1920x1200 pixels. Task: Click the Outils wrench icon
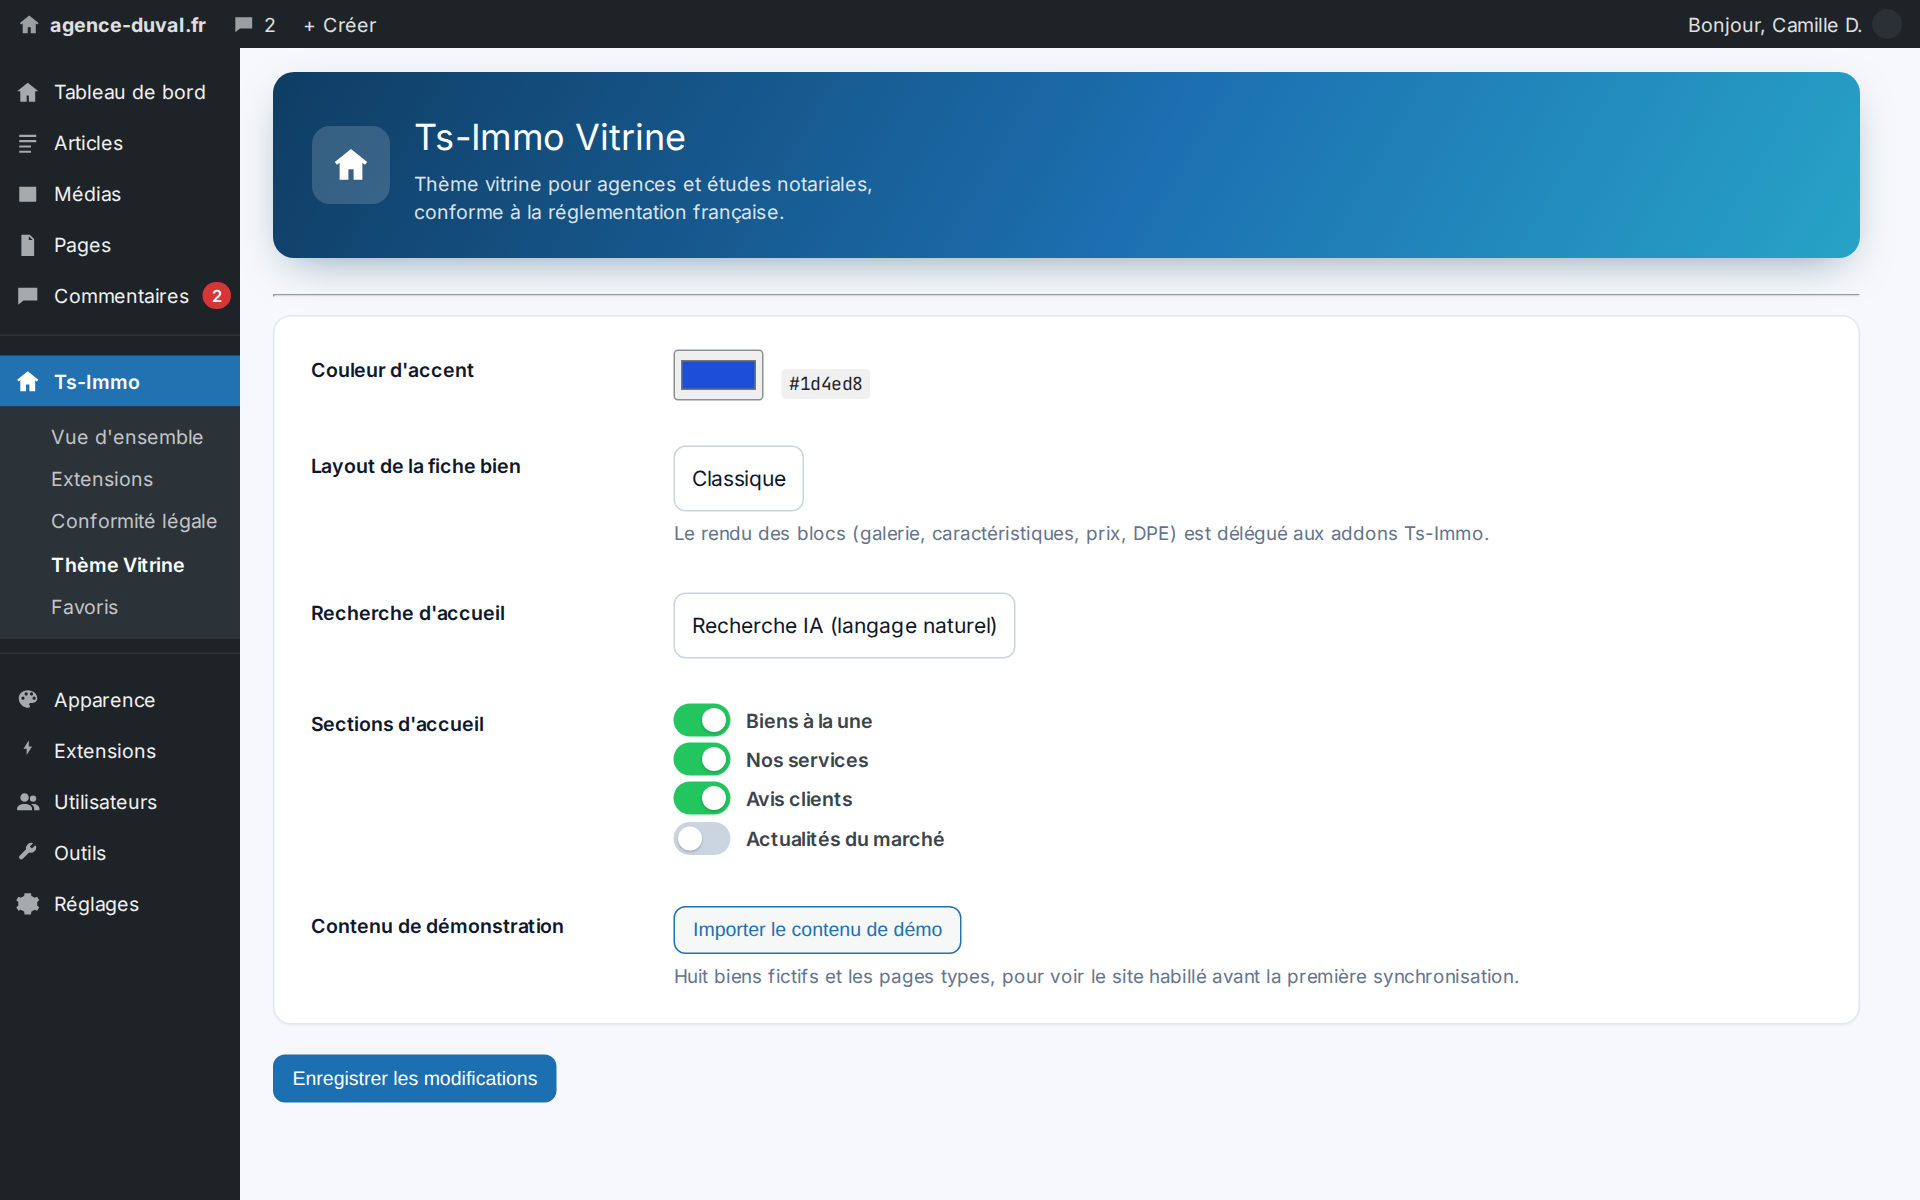(x=28, y=853)
